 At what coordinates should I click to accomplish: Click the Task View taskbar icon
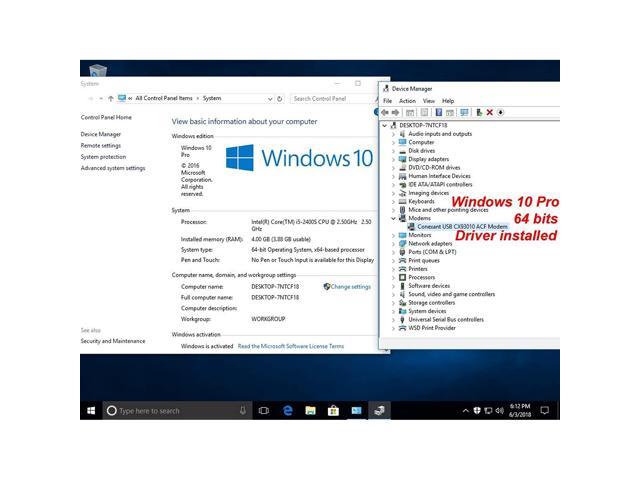click(264, 410)
